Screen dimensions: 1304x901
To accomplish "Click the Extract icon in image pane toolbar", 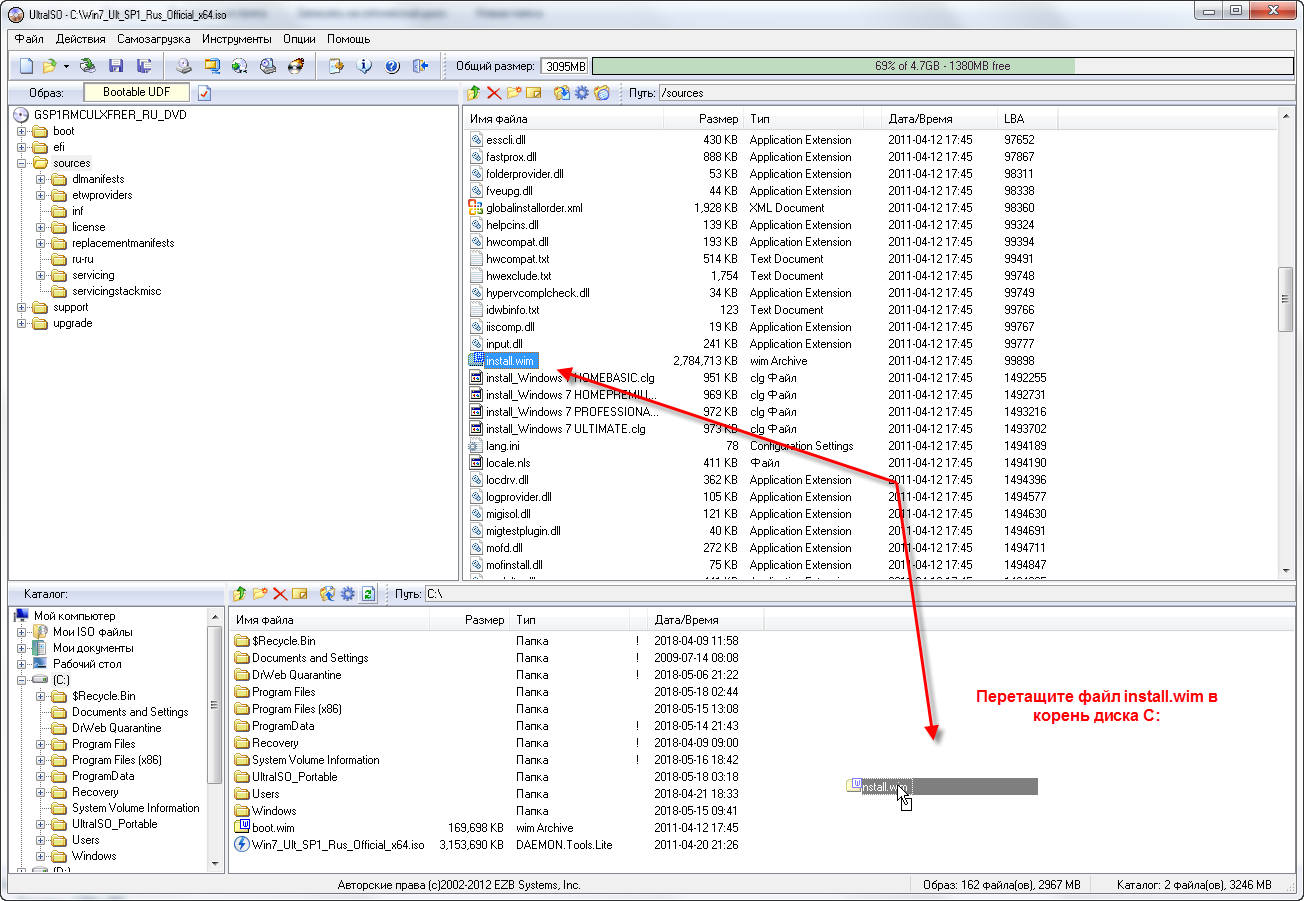I will tap(562, 93).
